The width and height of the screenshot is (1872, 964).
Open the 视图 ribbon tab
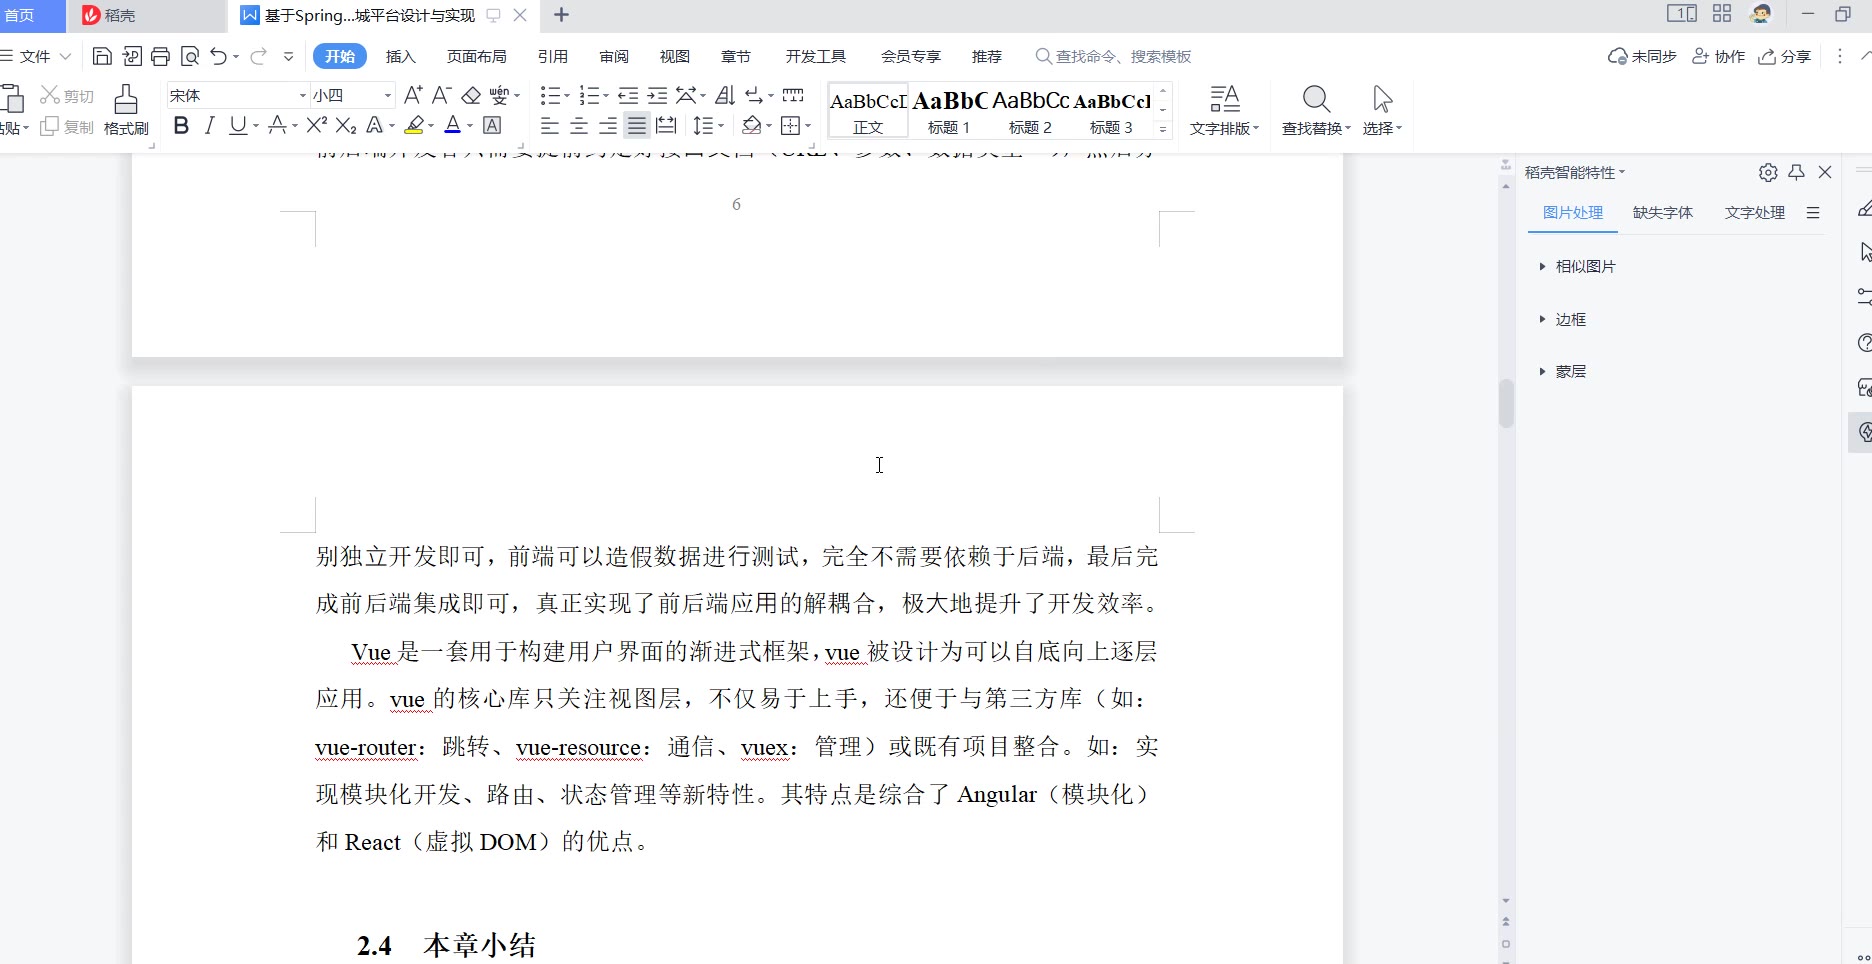675,56
